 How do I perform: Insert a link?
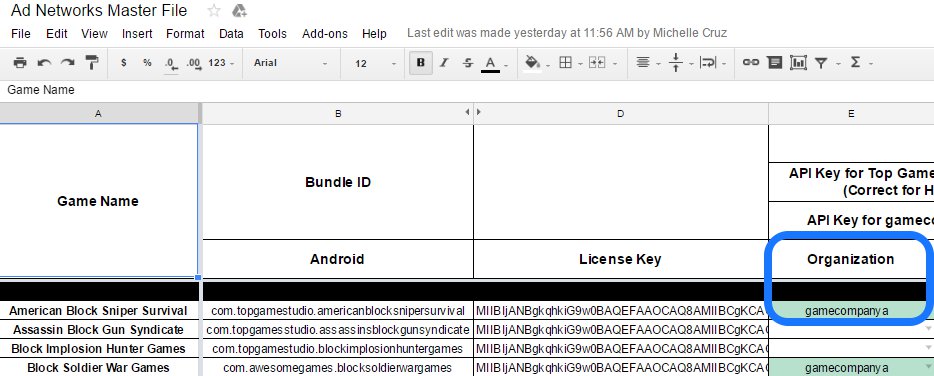[x=751, y=63]
